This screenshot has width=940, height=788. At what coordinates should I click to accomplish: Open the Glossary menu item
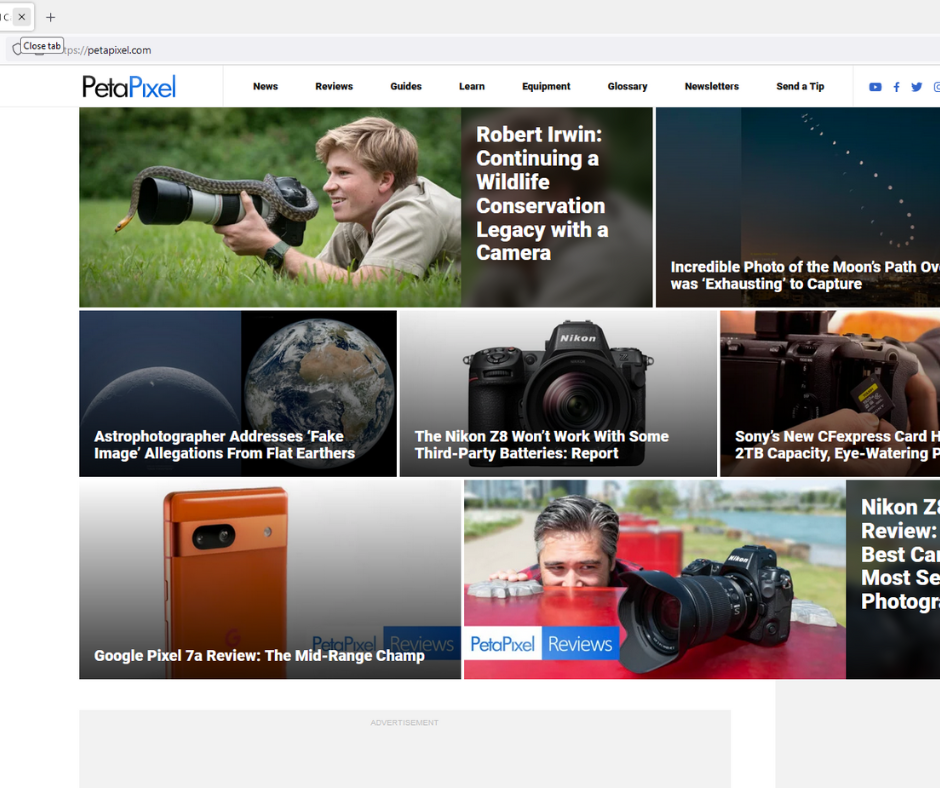(628, 86)
